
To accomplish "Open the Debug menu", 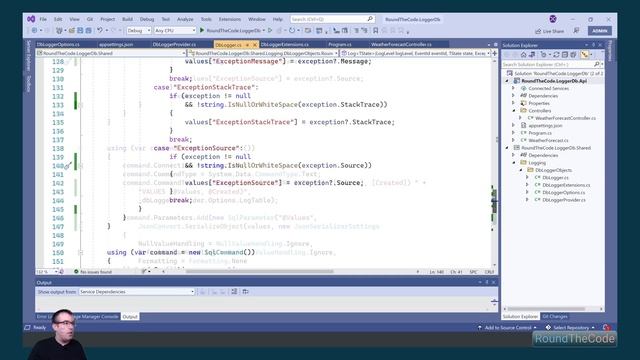I will coord(147,19).
